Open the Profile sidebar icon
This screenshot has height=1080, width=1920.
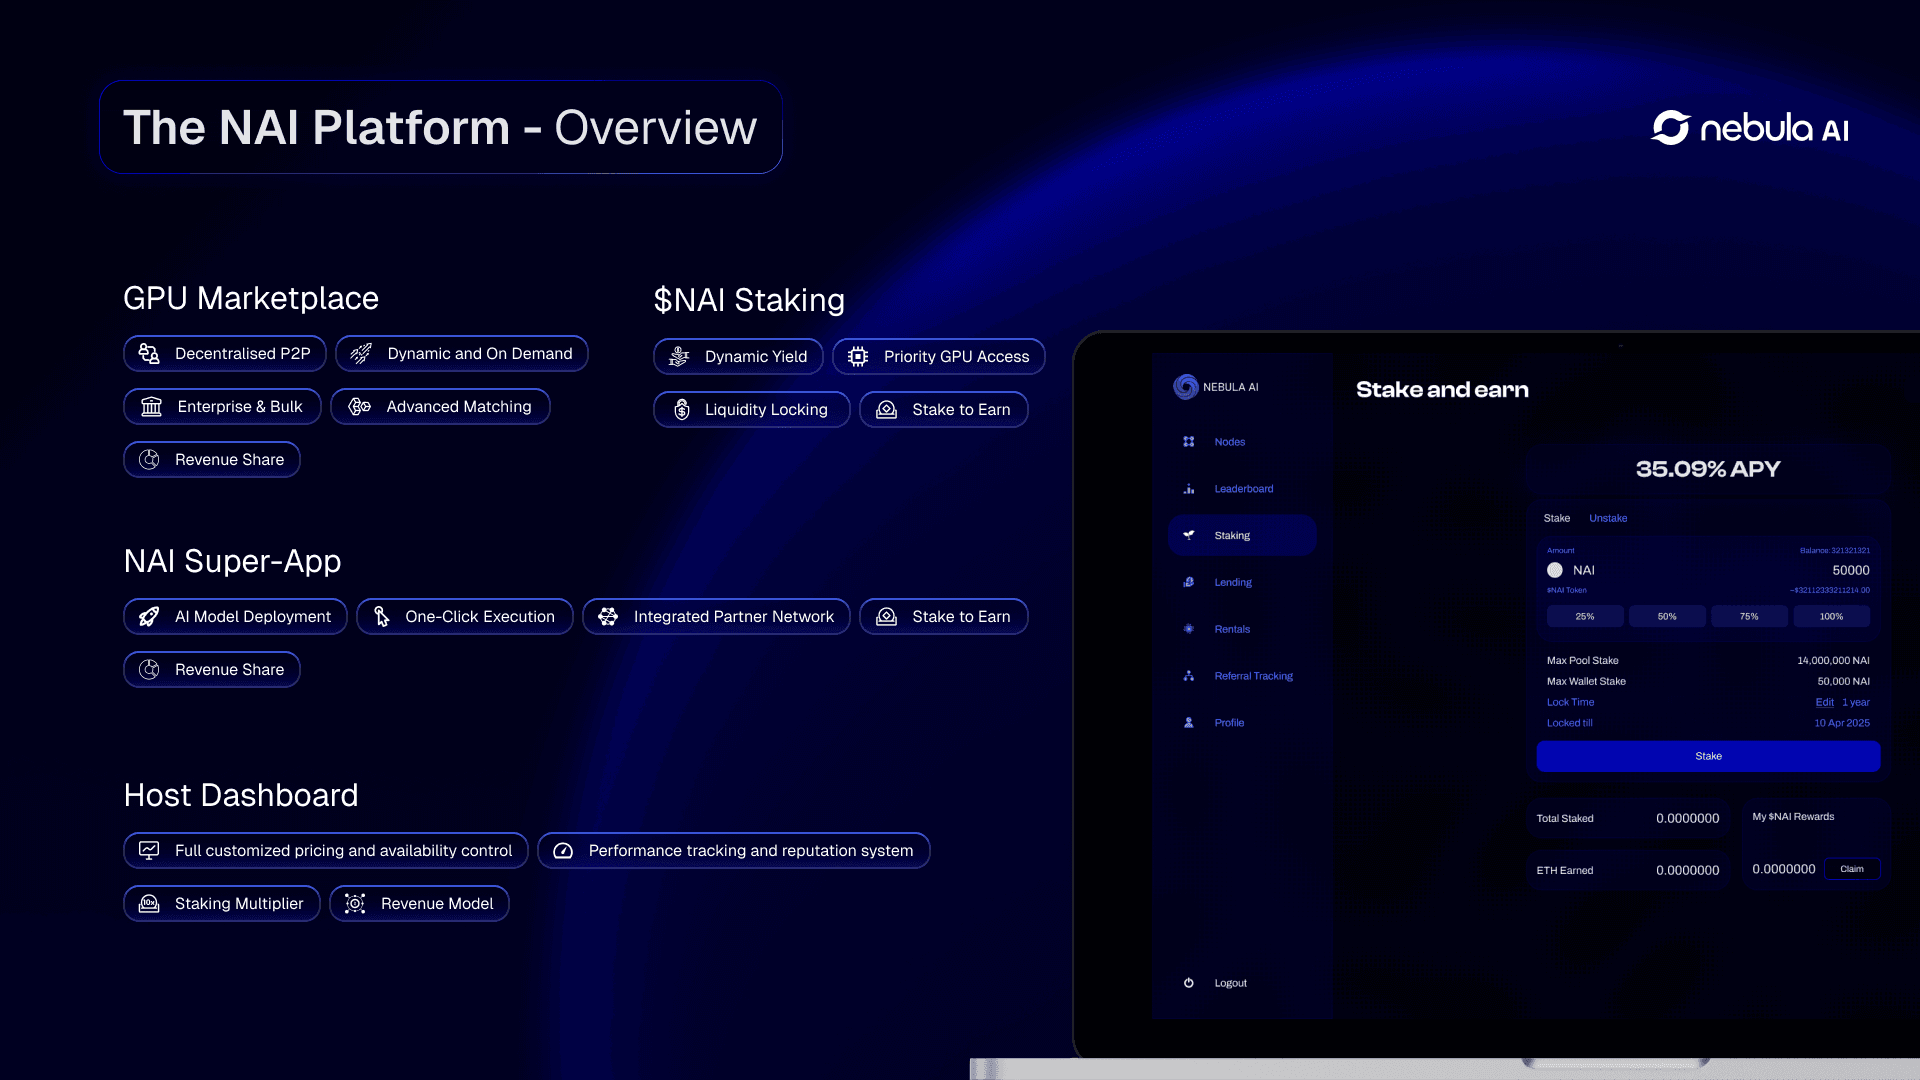(x=1189, y=723)
